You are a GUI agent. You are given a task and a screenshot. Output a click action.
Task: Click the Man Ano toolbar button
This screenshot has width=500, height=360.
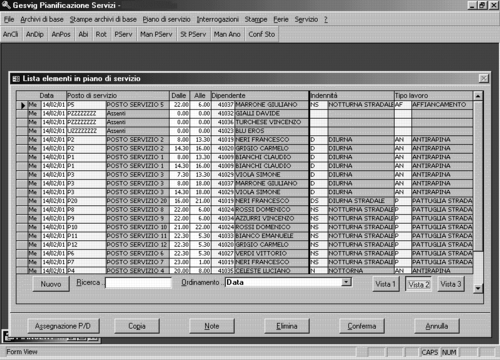[x=227, y=34]
